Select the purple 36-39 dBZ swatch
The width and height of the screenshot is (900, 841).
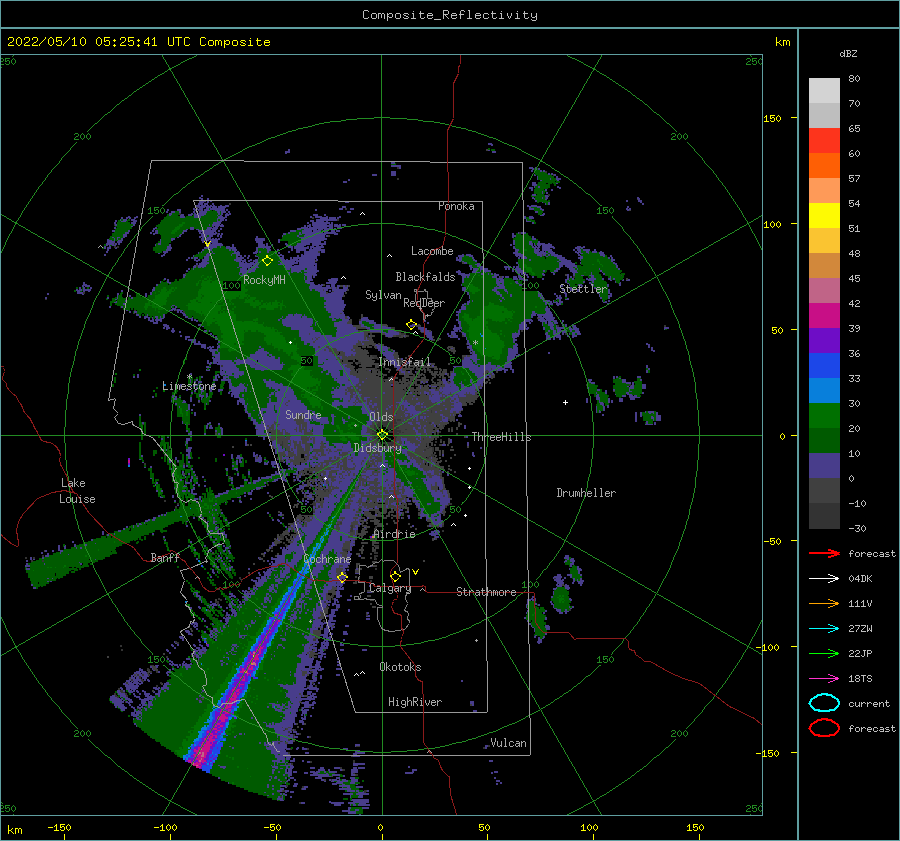(x=824, y=341)
